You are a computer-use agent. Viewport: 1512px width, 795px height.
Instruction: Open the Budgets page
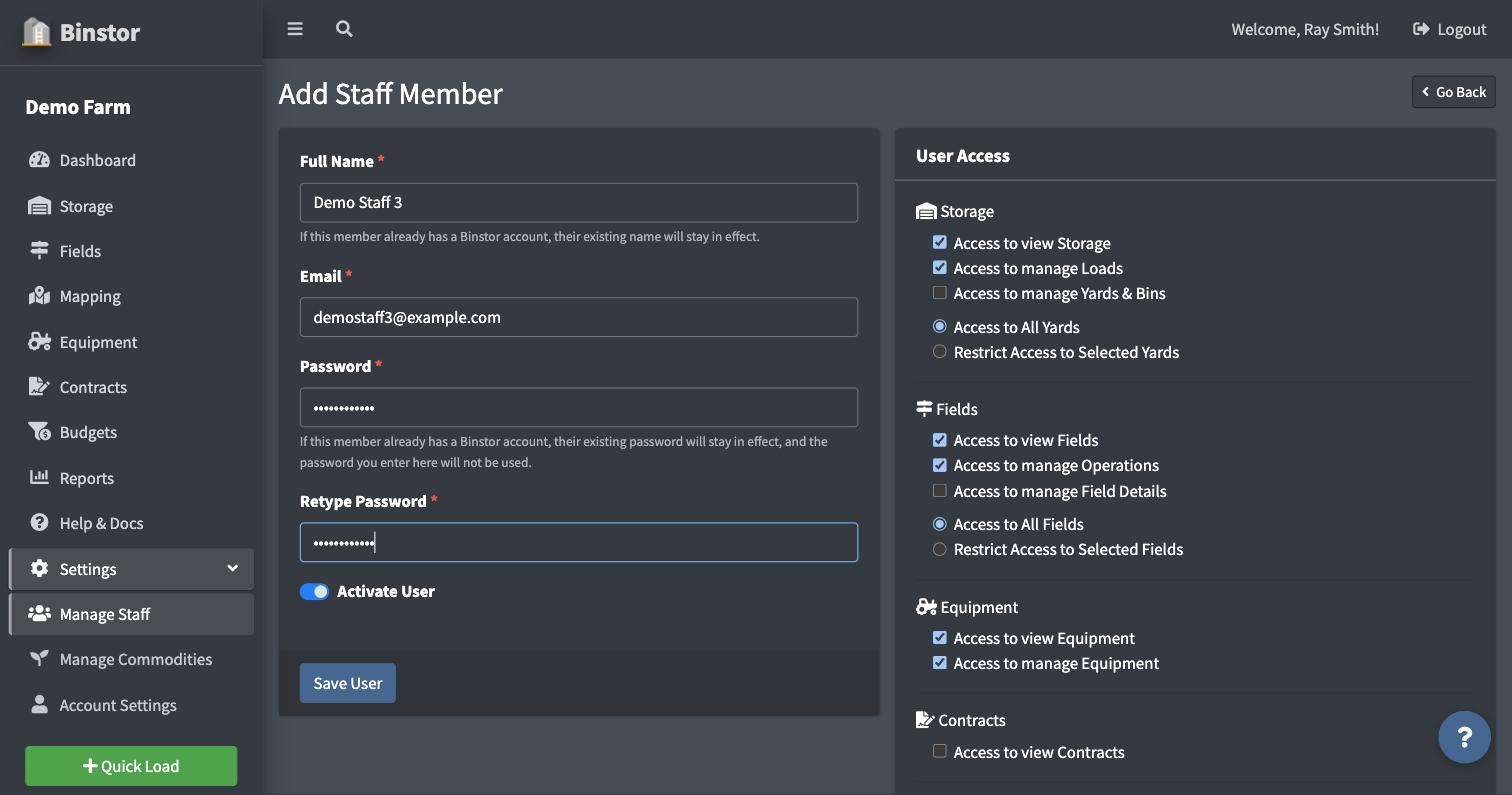(x=131, y=432)
